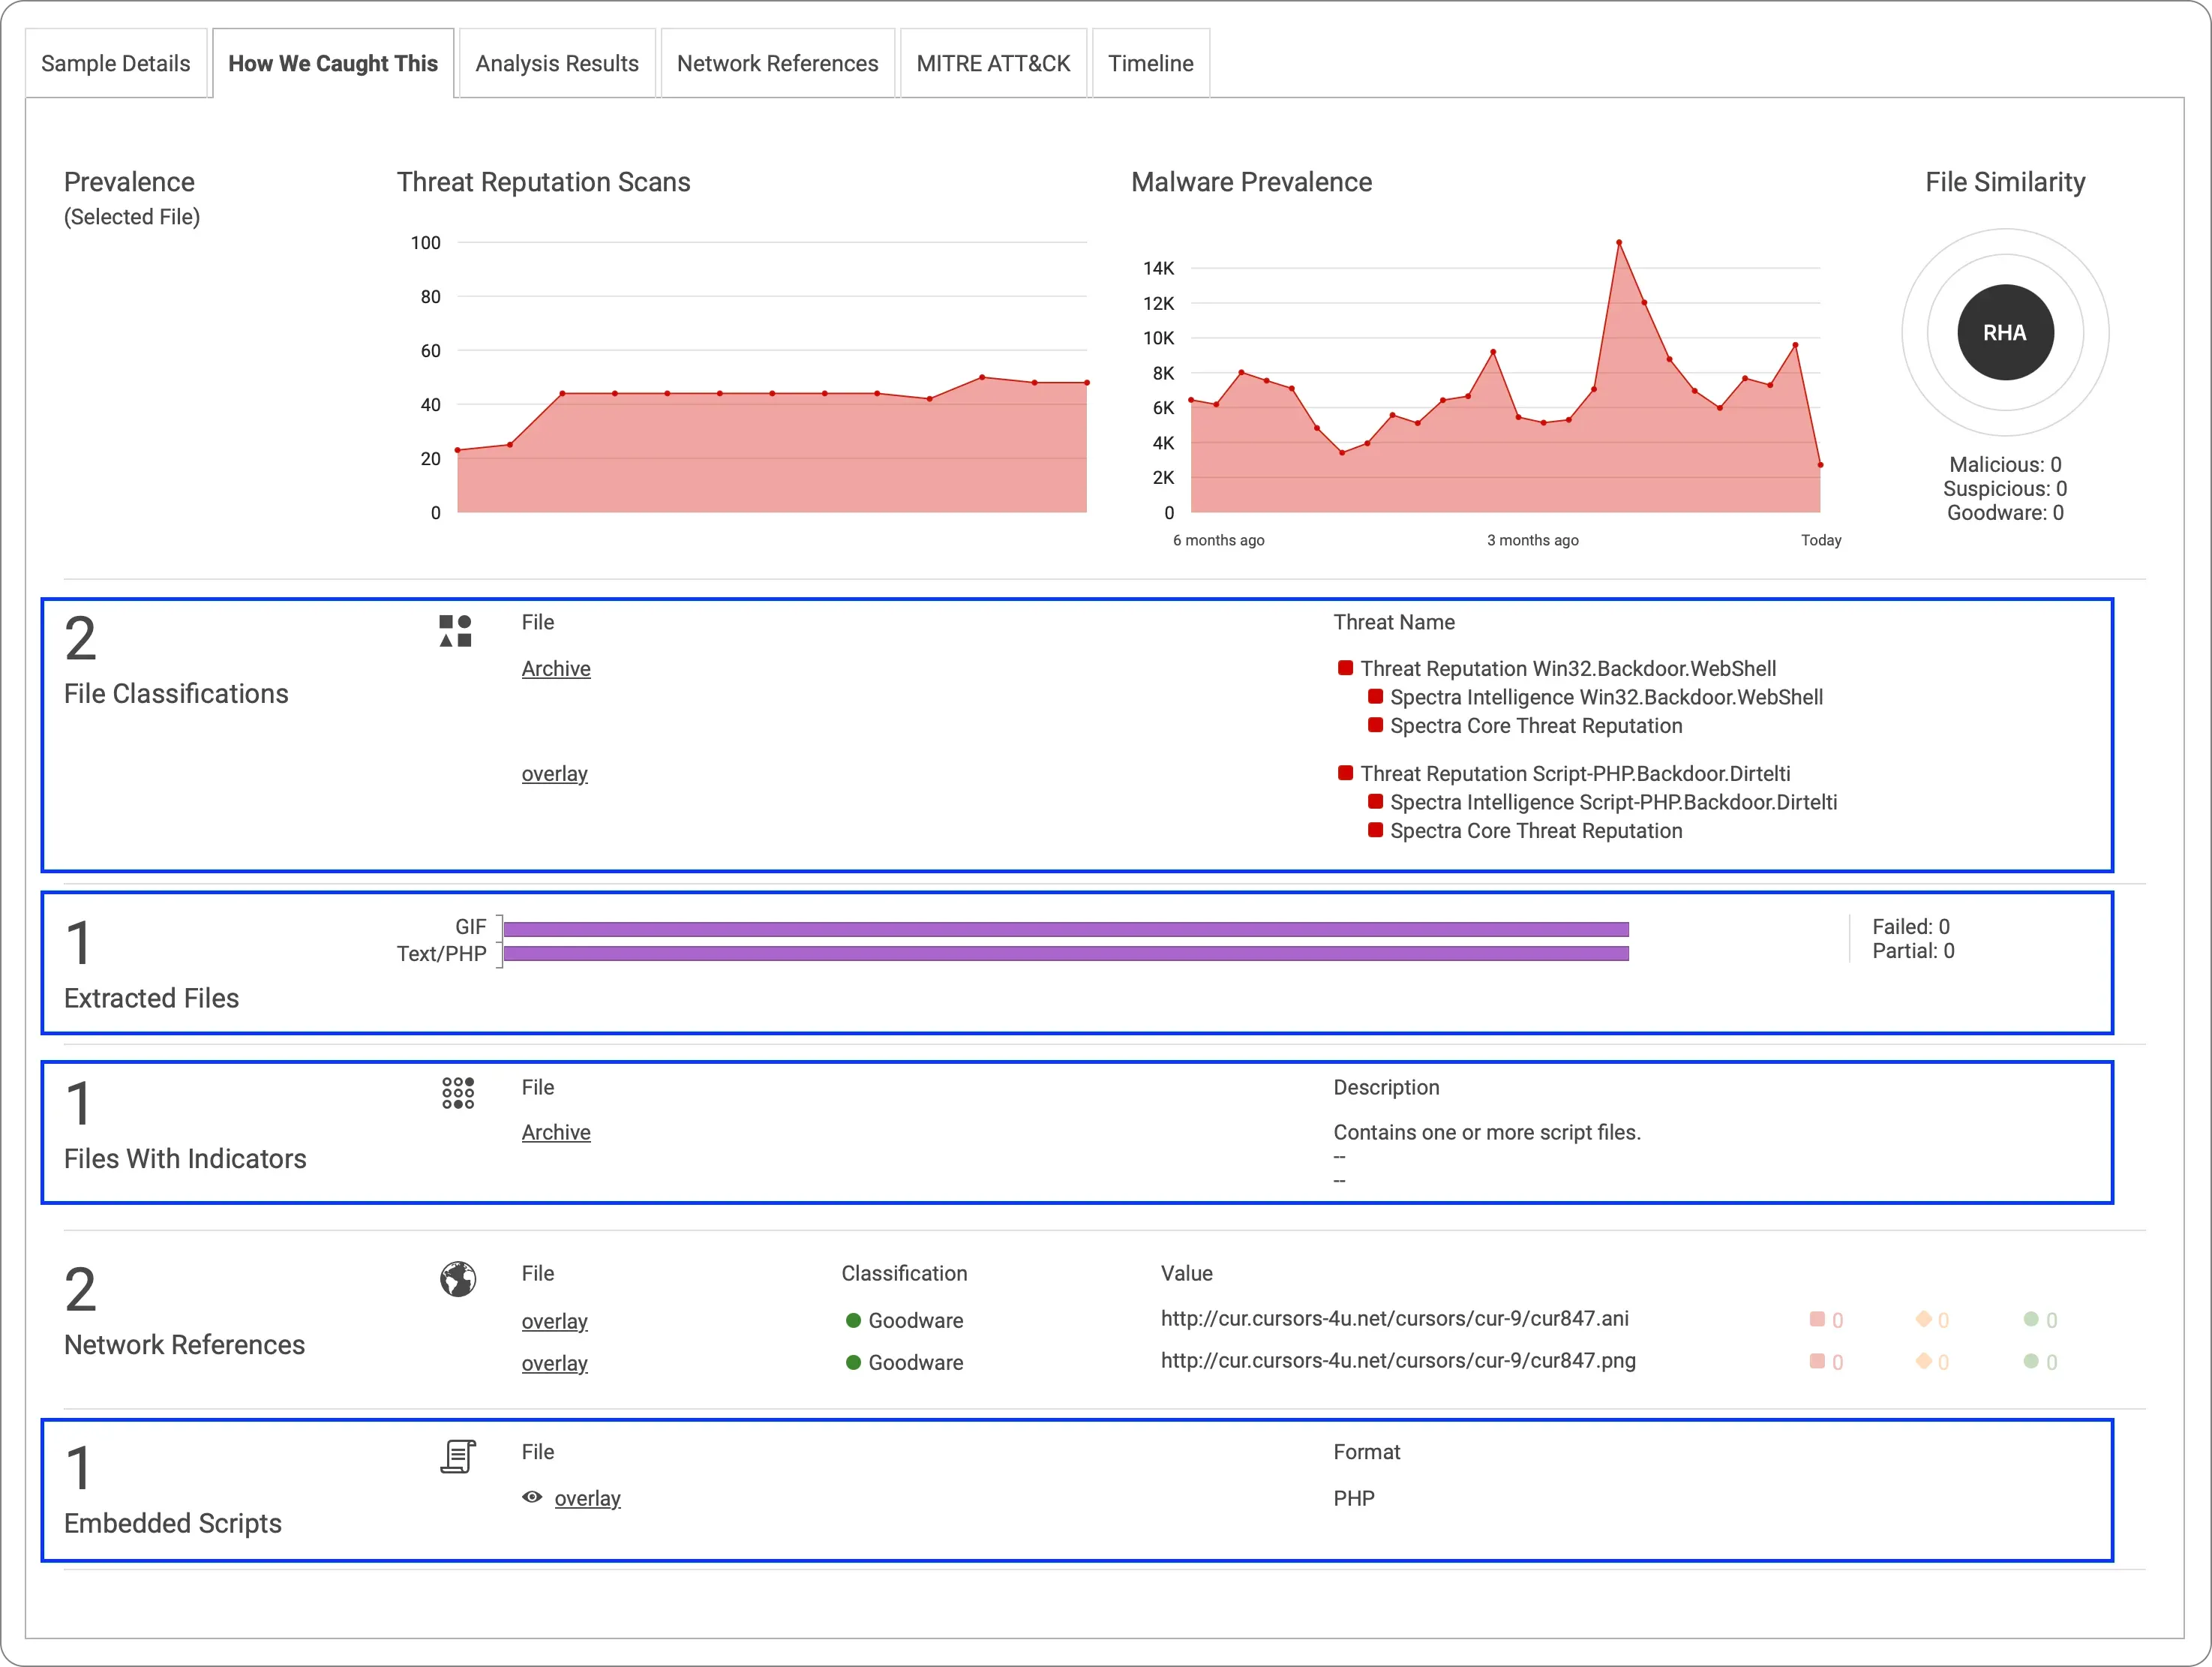The width and height of the screenshot is (2212, 1667).
Task: Click the peak point on Malware Prevalence chart
Action: [x=1619, y=243]
